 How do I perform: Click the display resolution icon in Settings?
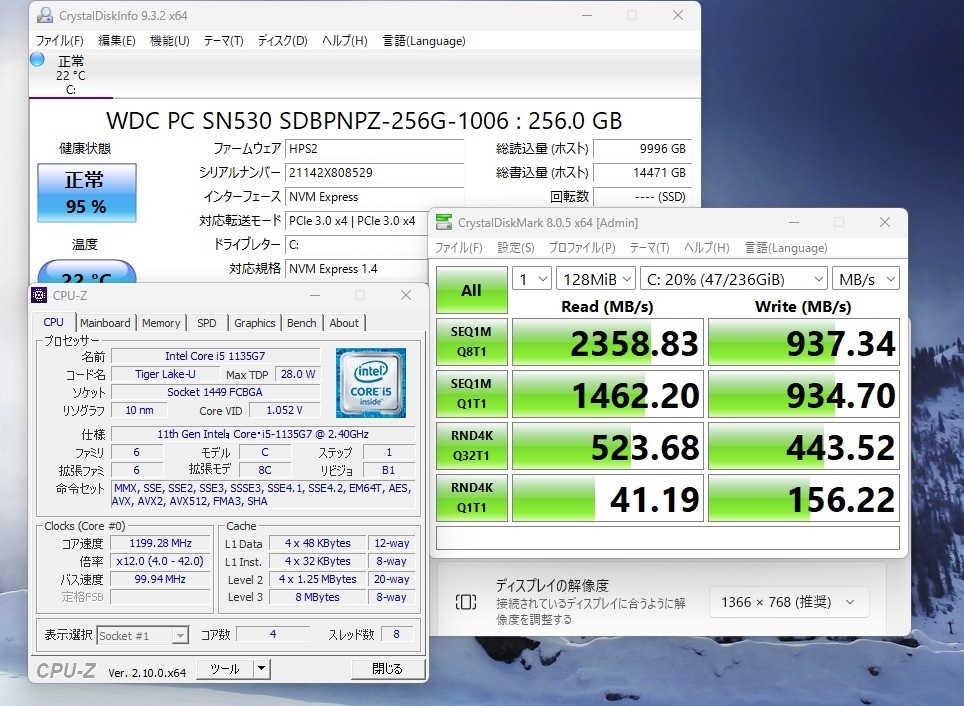tap(465, 601)
